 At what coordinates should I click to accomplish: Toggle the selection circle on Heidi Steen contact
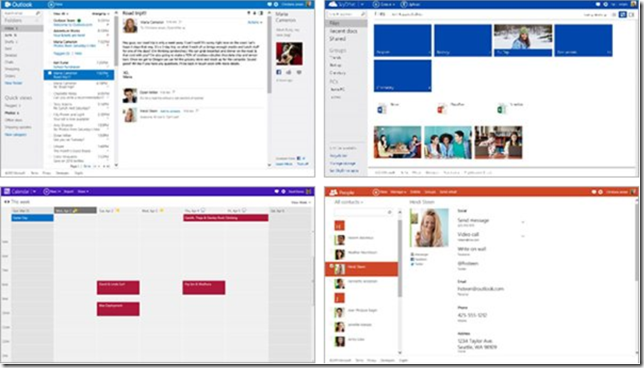coord(331,266)
